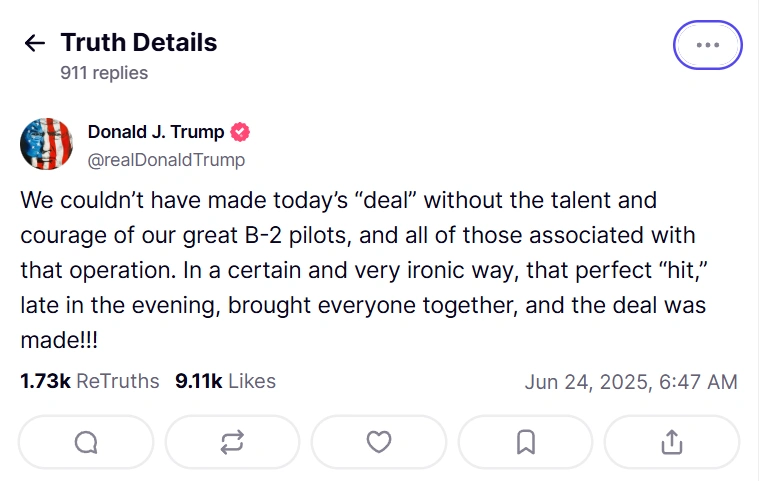Viewport: 767px width, 481px height.
Task: Like the post with the heart icon
Action: click(x=378, y=441)
